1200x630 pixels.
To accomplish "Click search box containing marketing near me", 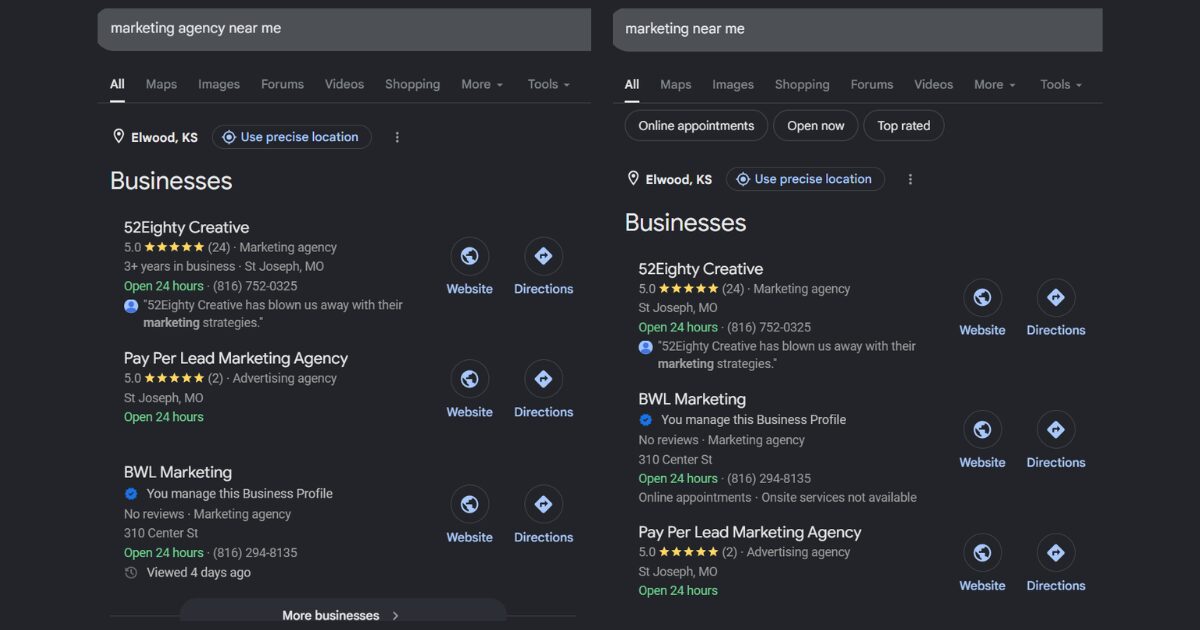I will tap(858, 29).
